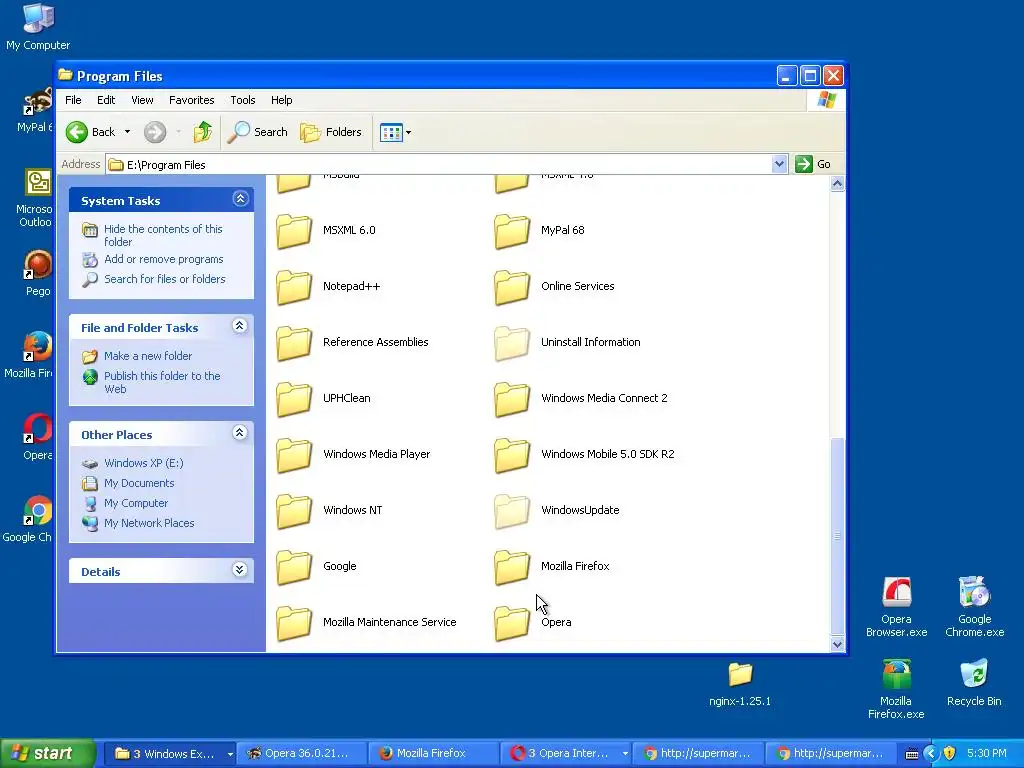Click the Go button next to address bar
The image size is (1024, 768).
(x=813, y=165)
